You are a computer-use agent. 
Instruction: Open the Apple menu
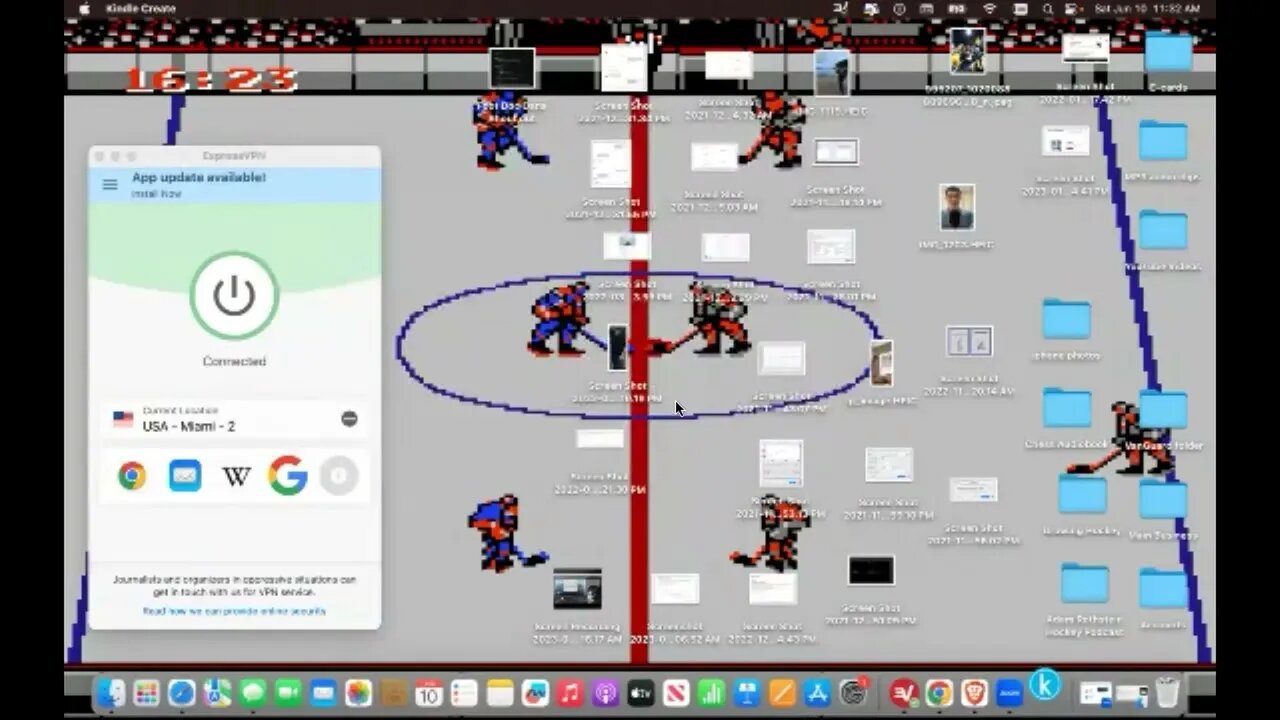pyautogui.click(x=84, y=8)
